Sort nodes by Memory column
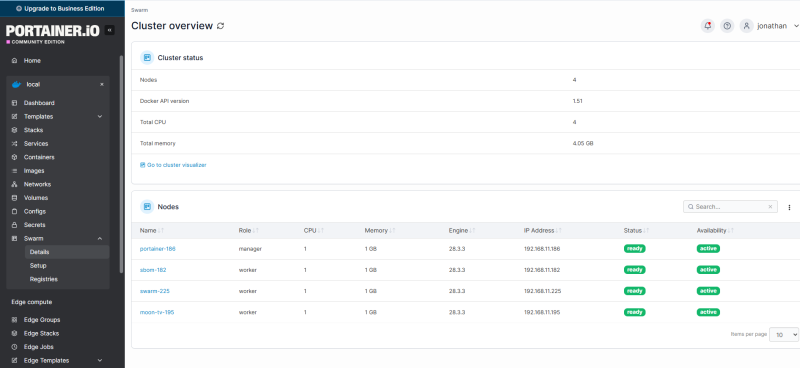 (x=380, y=231)
